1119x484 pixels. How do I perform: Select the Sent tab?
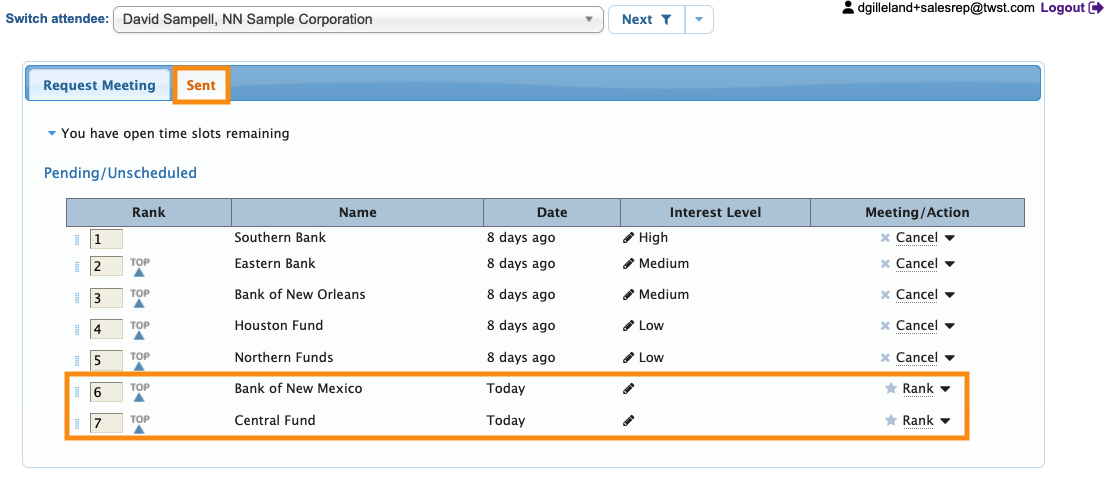(x=201, y=85)
